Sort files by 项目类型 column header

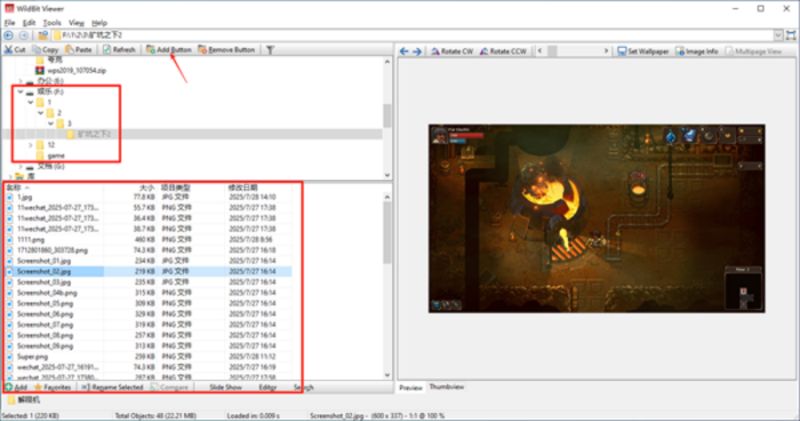click(176, 188)
